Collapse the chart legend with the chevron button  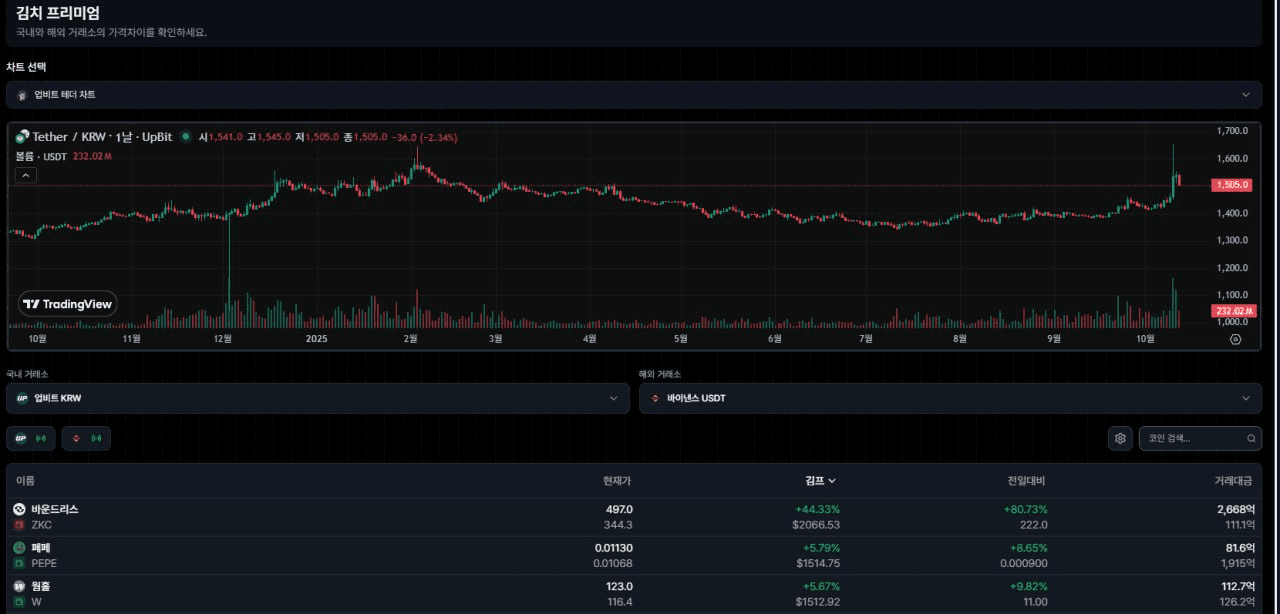26,175
